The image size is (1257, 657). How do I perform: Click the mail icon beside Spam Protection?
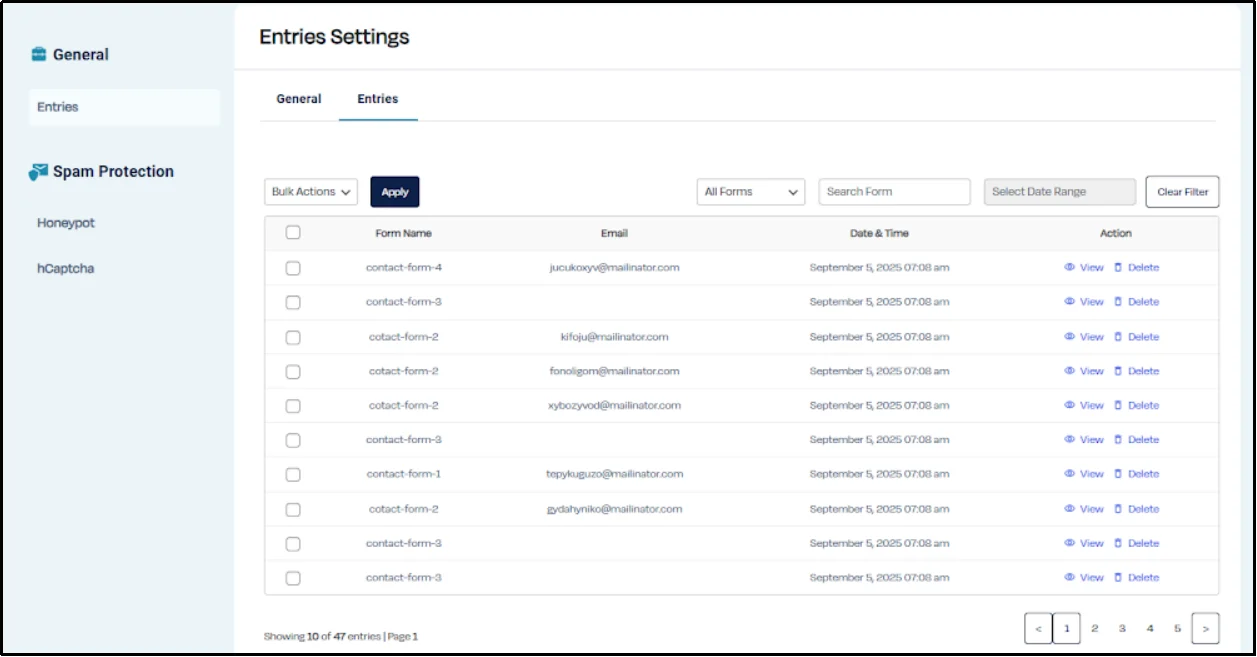point(38,170)
